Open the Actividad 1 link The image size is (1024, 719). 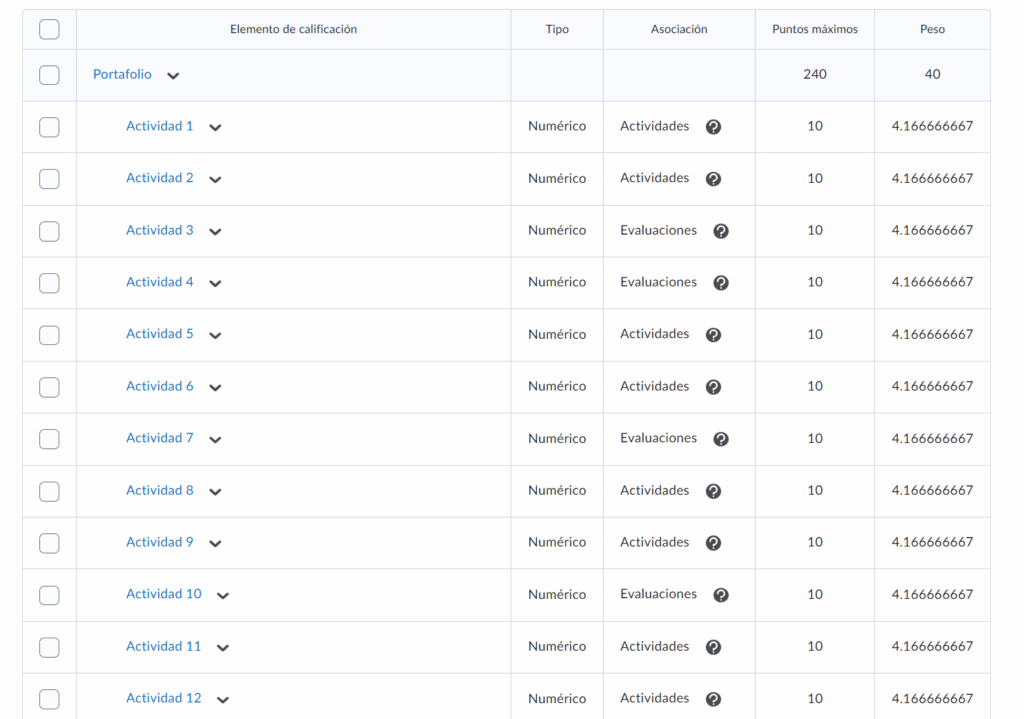[159, 126]
